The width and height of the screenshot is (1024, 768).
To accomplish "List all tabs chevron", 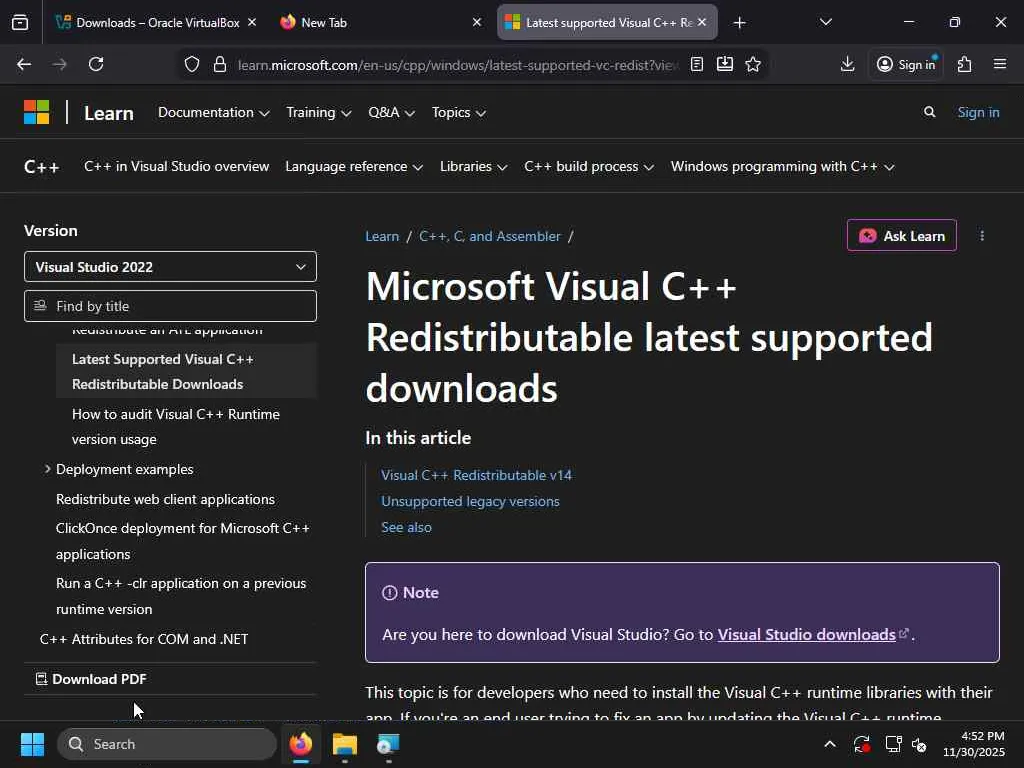I will click(826, 22).
